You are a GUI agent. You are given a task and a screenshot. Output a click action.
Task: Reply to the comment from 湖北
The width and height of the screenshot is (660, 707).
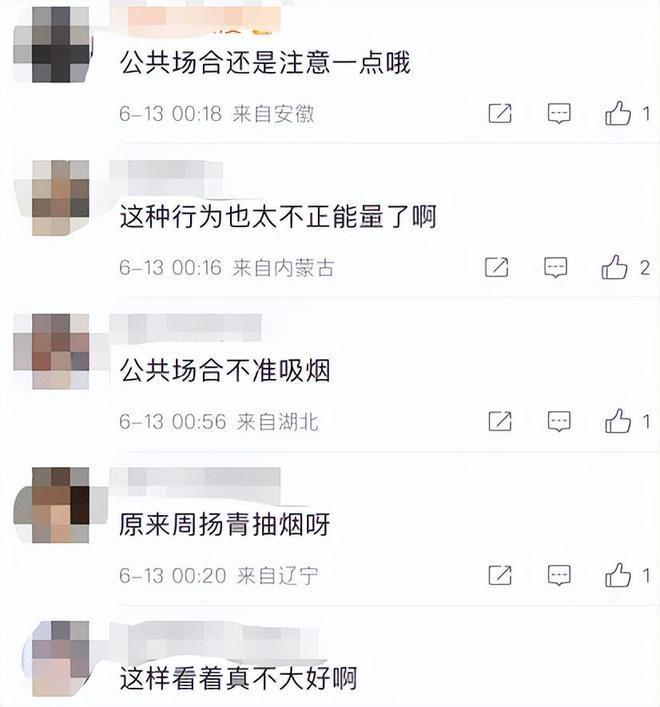(x=559, y=422)
